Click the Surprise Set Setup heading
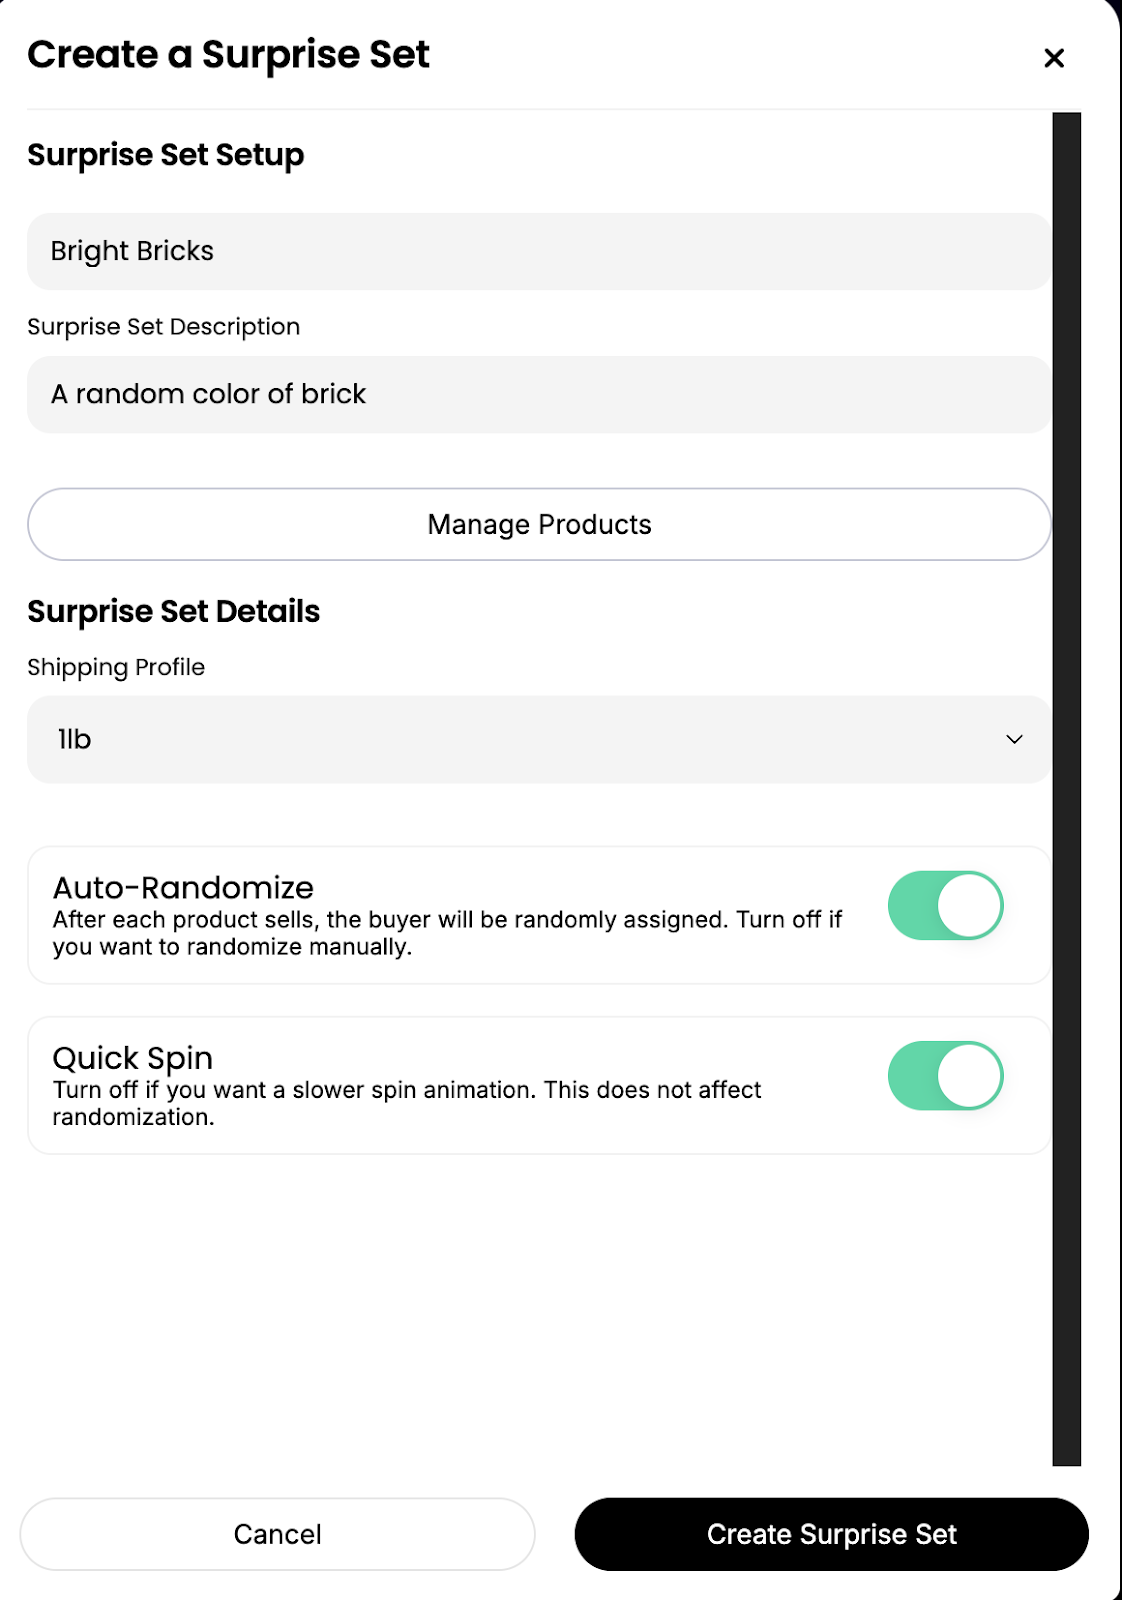This screenshot has height=1600, width=1122. click(165, 155)
